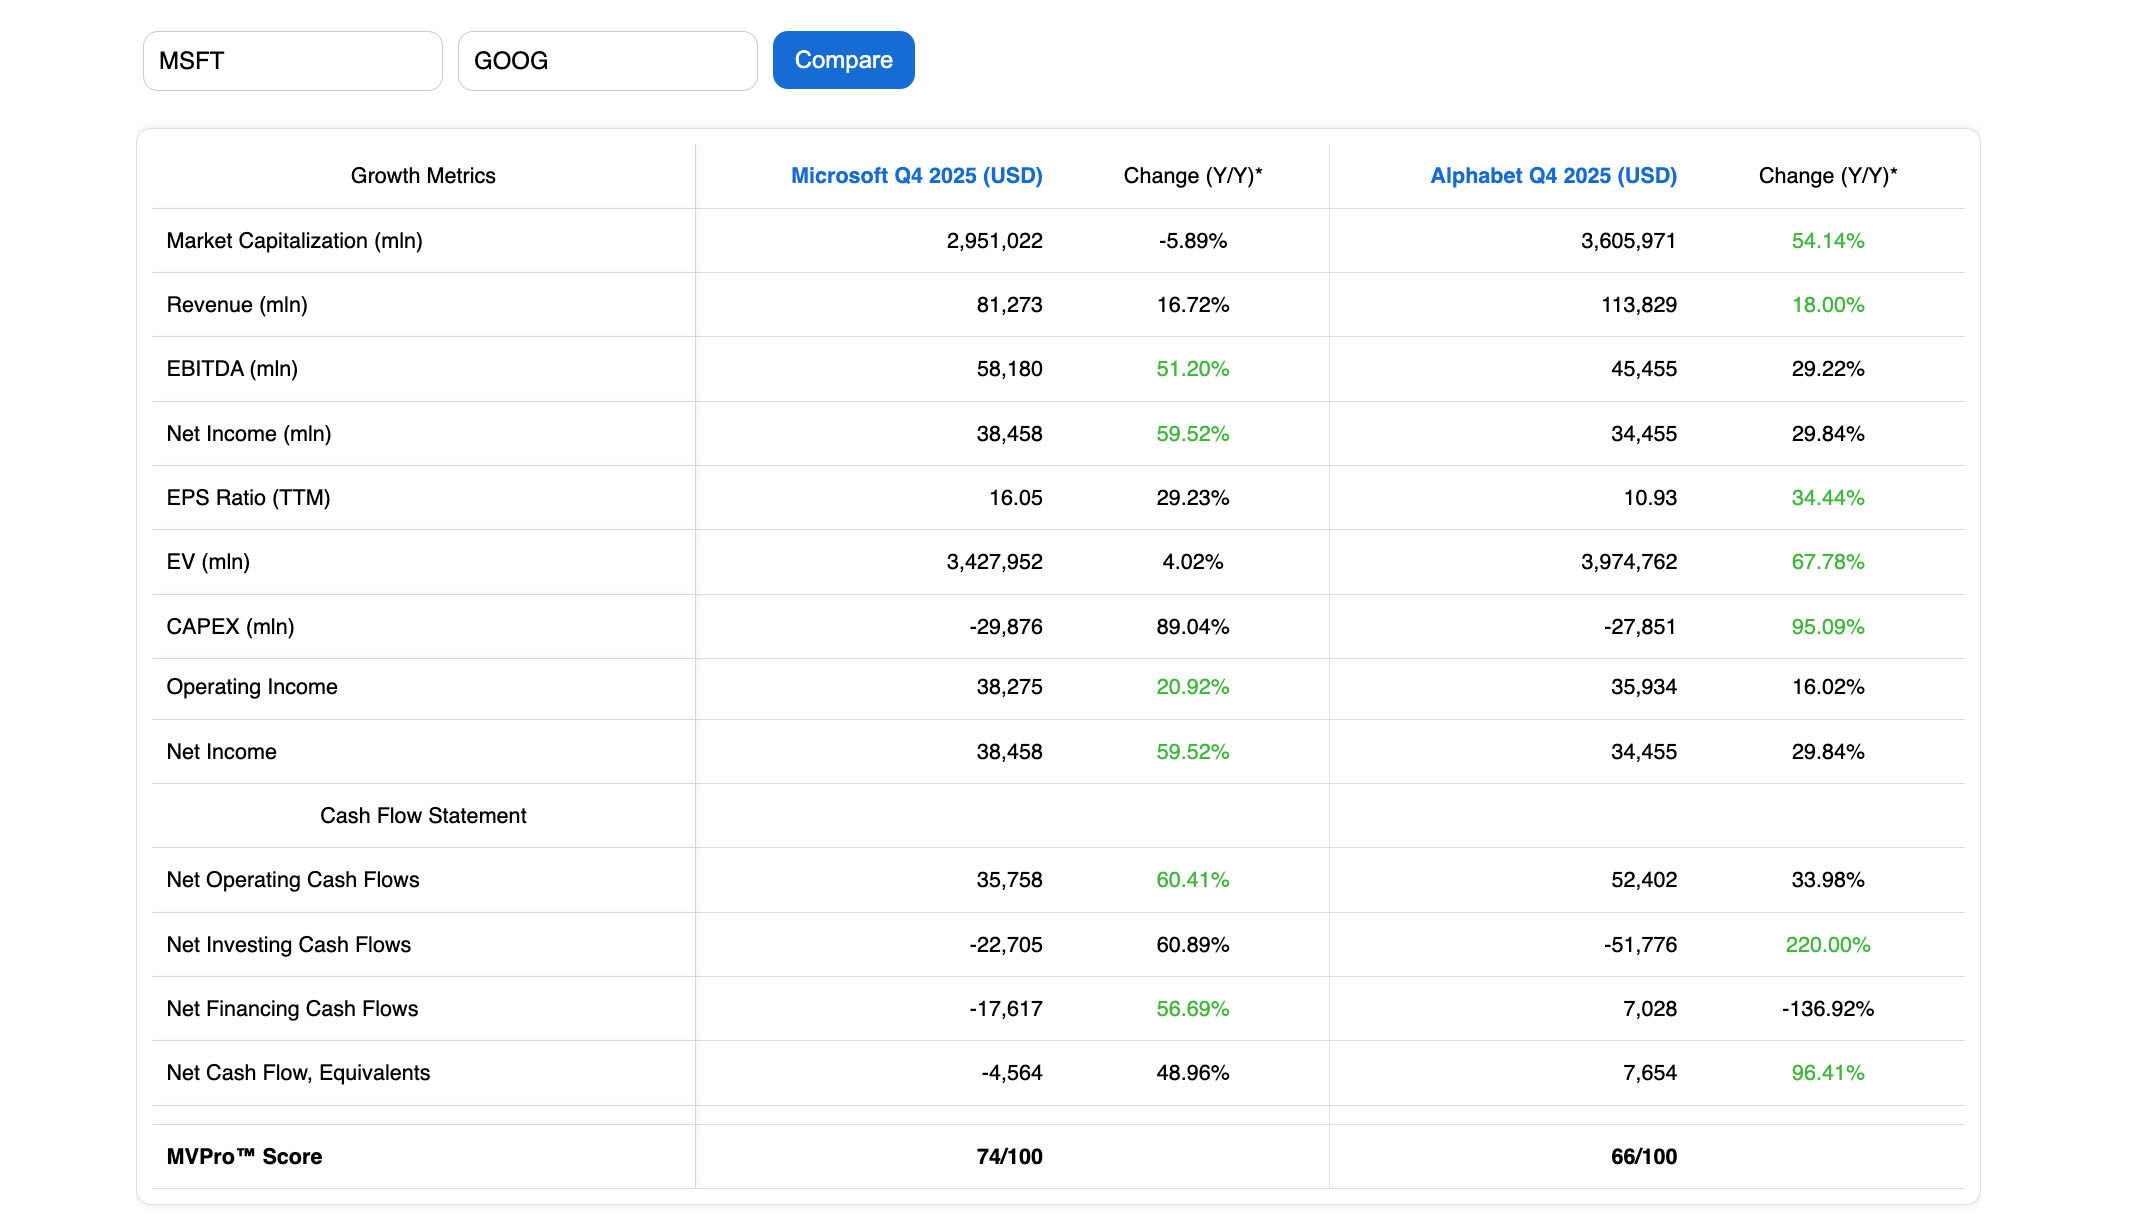This screenshot has height=1214, width=2136.
Task: Click Alphabet operating cash flow value 52,402
Action: coord(1643,880)
